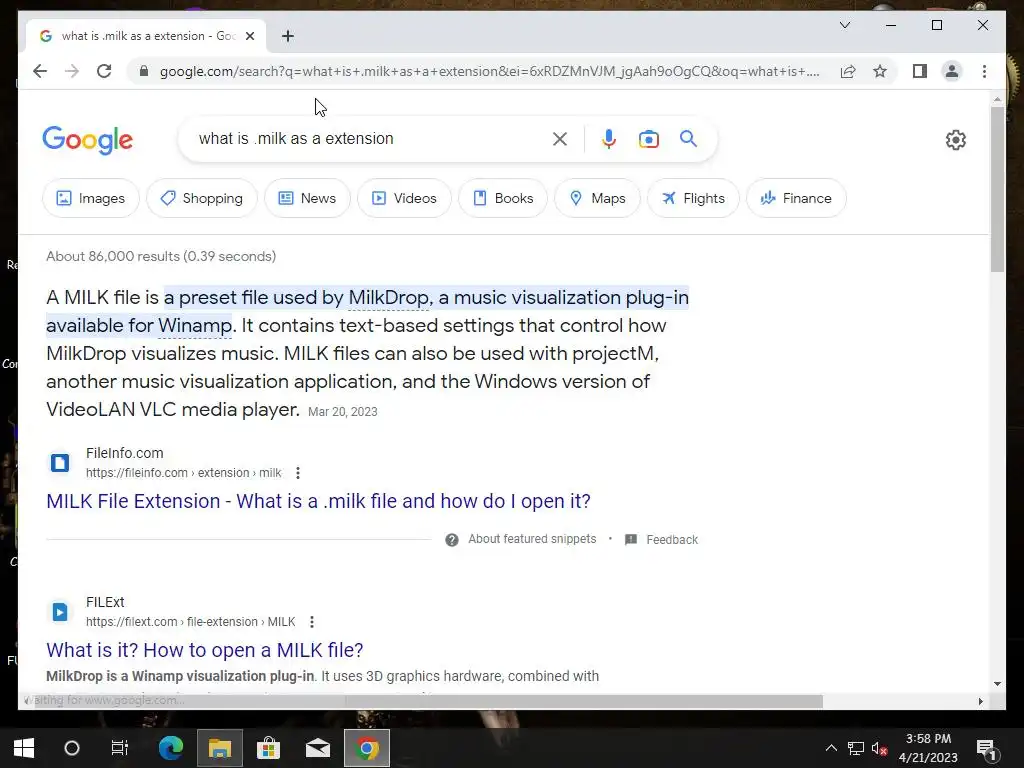Open the MILK File Extension FileInfo result
The image size is (1024, 768).
318,501
